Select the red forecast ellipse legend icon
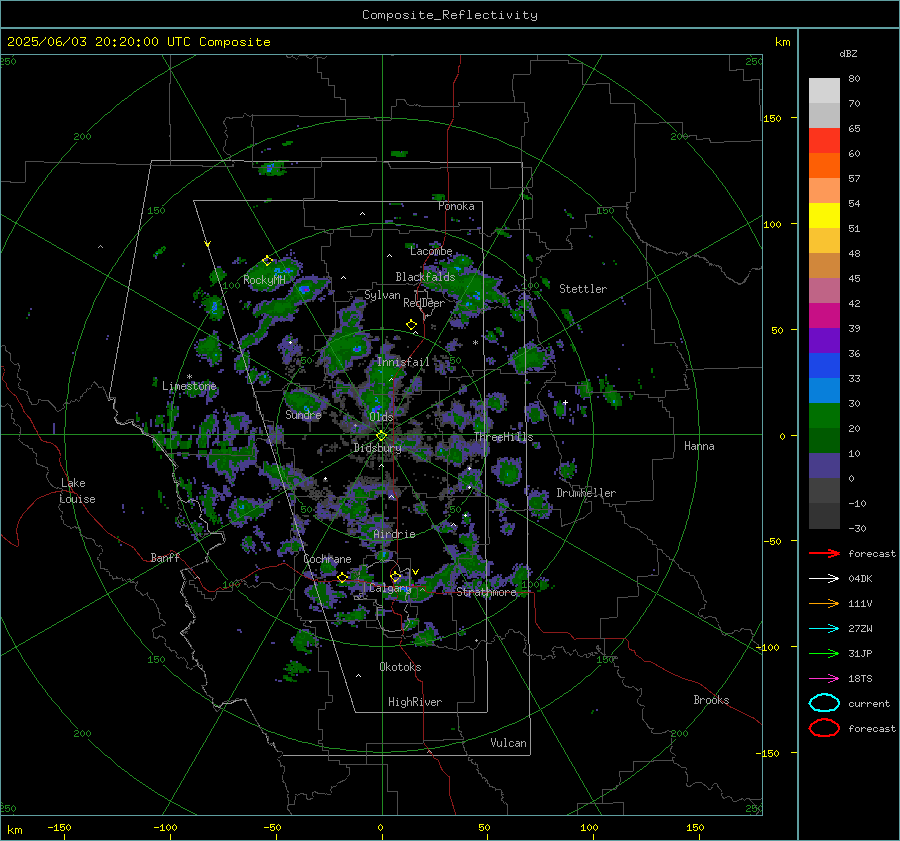The height and width of the screenshot is (841, 900). click(824, 728)
